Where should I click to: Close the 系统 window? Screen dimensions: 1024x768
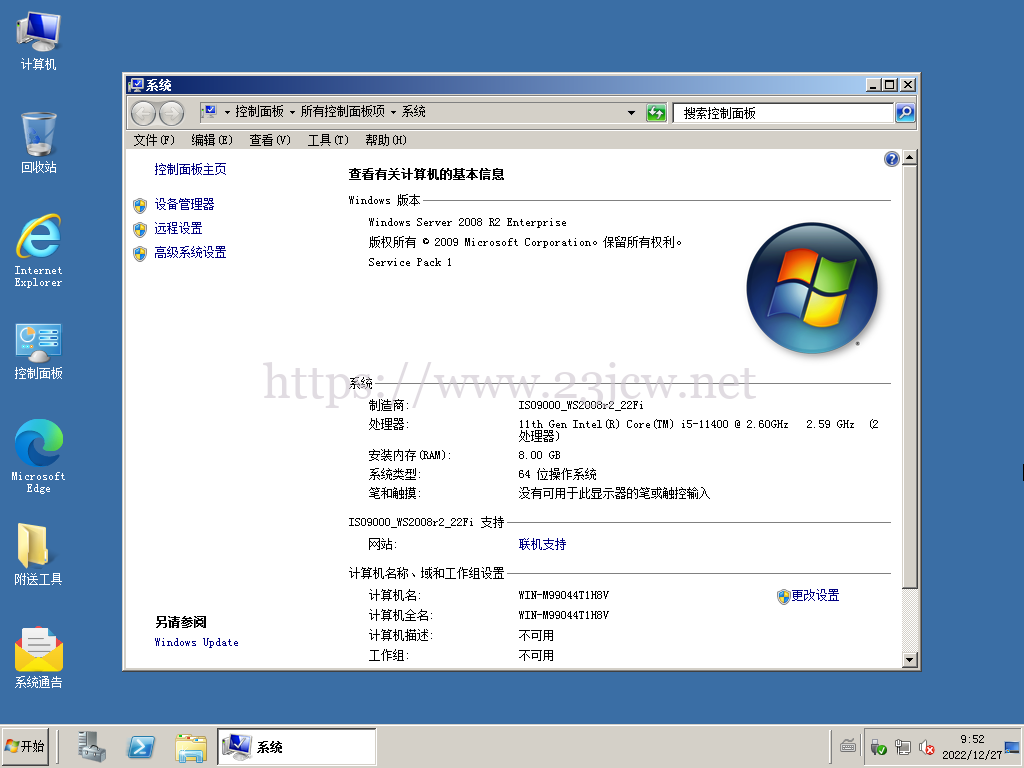click(x=908, y=85)
